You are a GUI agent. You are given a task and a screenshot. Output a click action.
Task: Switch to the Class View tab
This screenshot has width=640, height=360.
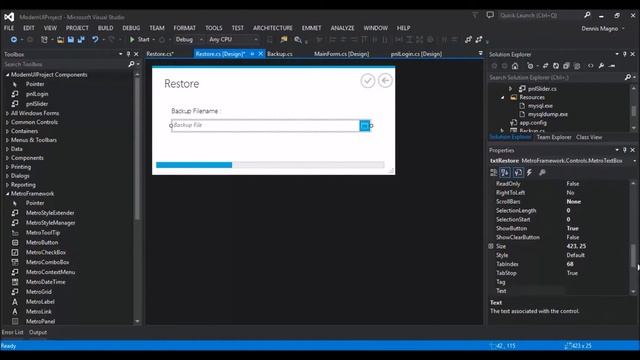[589, 137]
